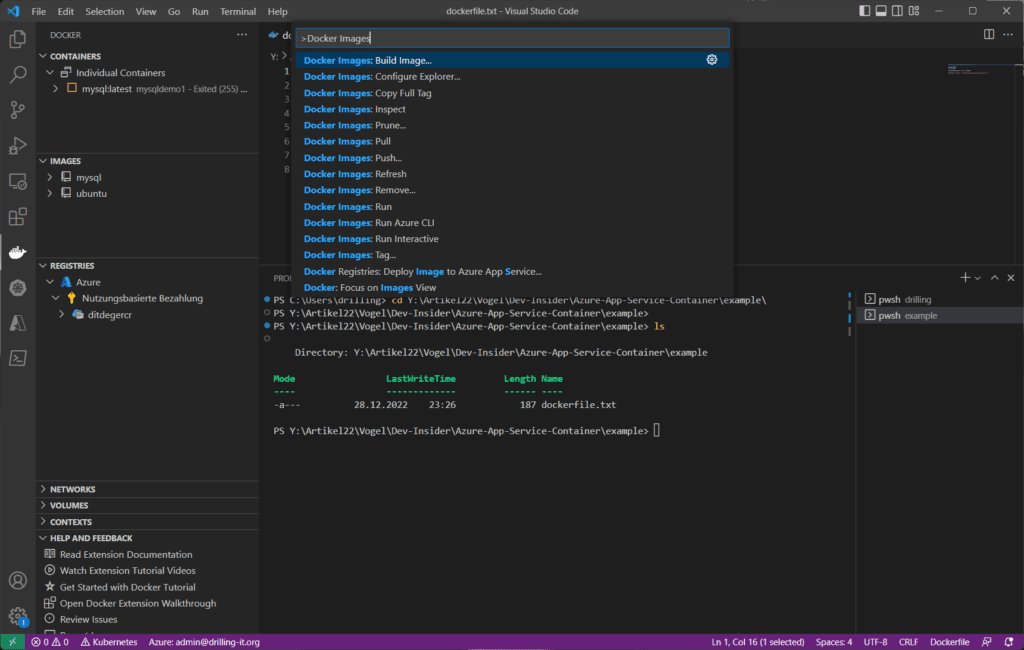The height and width of the screenshot is (650, 1024).
Task: Show errors and warnings in status bar
Action: pyautogui.click(x=50, y=642)
